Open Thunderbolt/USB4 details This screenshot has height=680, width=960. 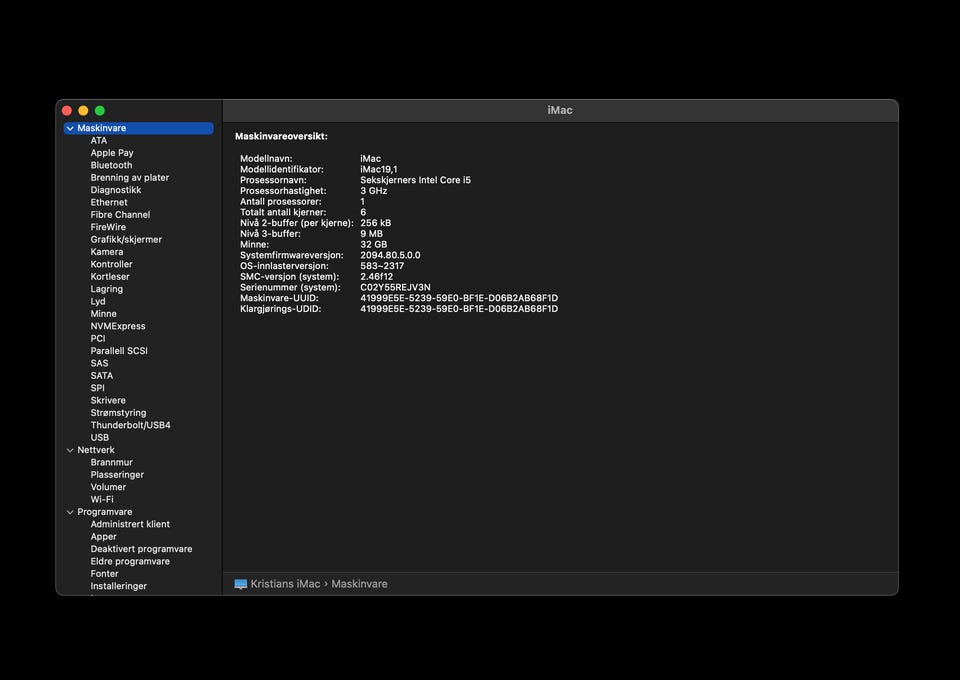point(130,425)
